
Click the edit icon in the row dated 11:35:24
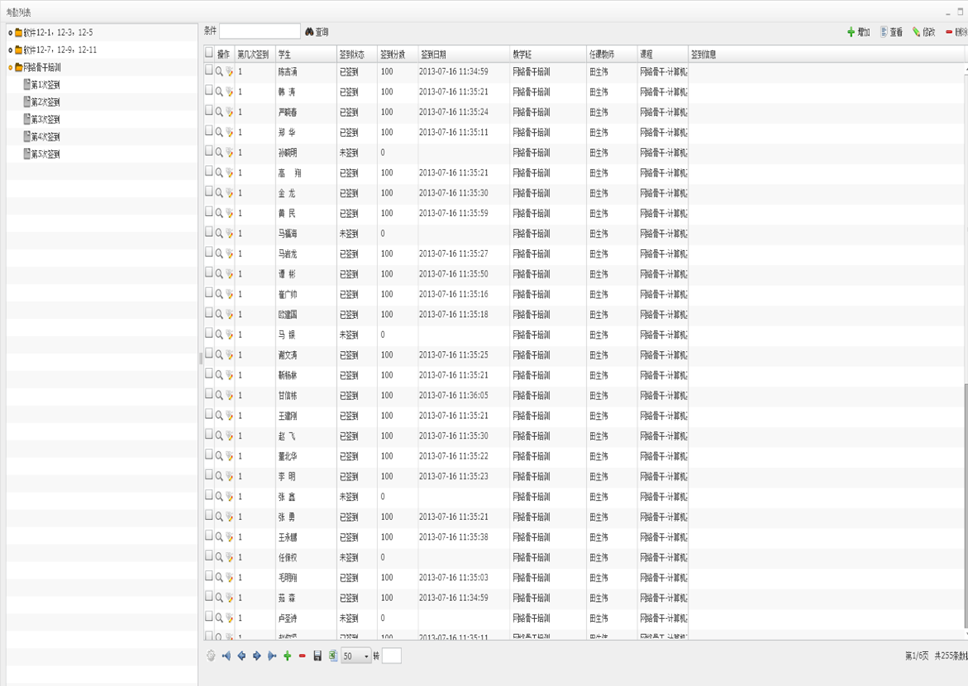(230, 112)
